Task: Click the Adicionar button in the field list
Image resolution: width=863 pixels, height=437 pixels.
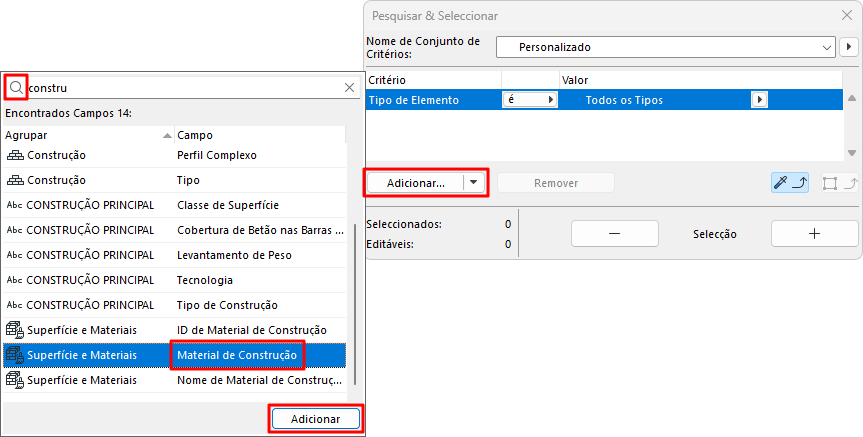Action: (315, 419)
